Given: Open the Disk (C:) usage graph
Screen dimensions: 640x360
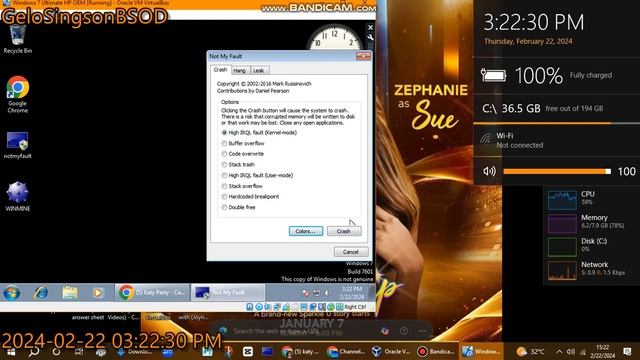Looking at the screenshot, I should point(562,247).
